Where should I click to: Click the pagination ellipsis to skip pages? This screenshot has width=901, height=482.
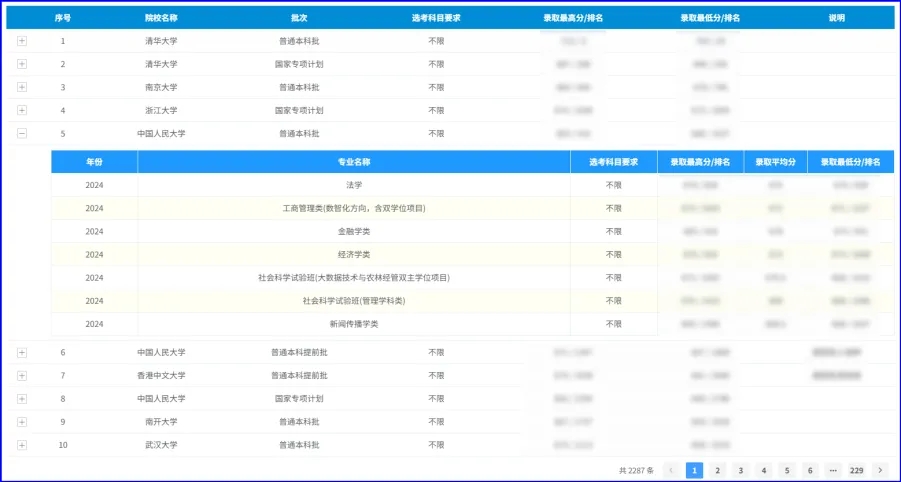pyautogui.click(x=832, y=470)
